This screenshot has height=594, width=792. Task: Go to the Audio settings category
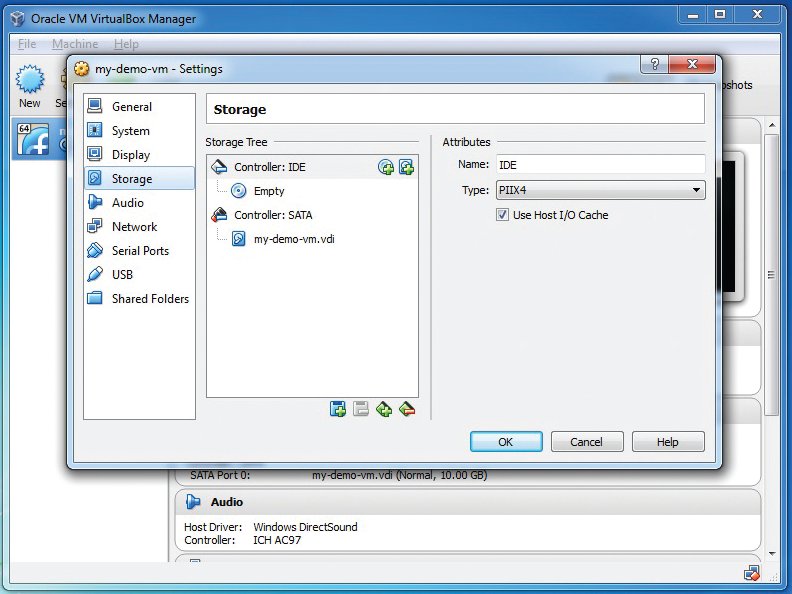click(x=128, y=203)
